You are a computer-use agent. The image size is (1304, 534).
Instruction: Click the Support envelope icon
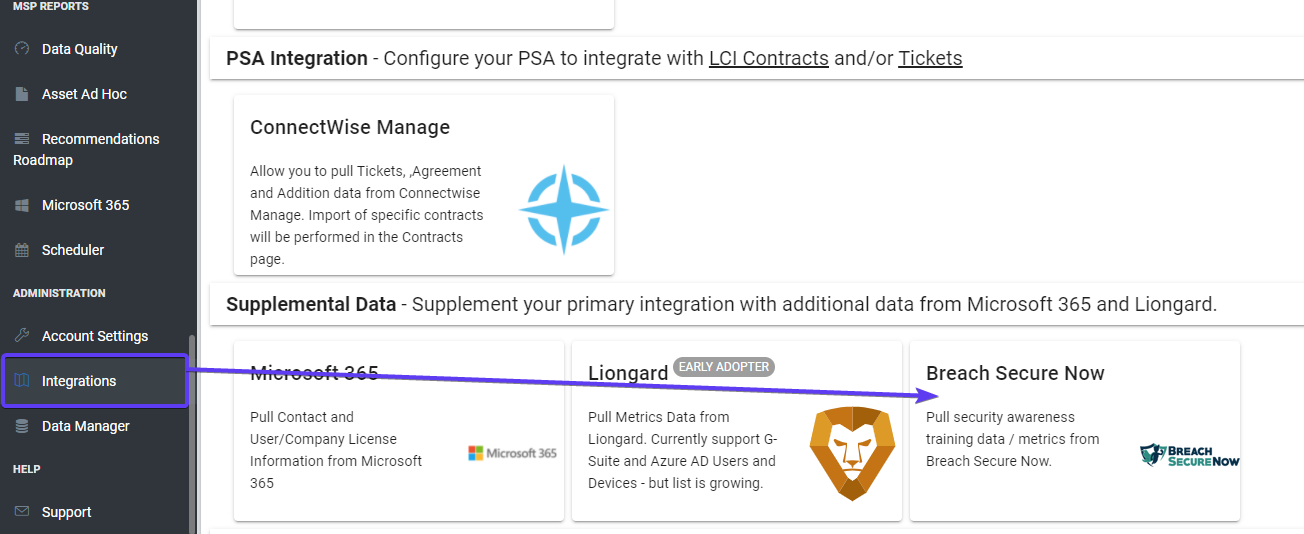tap(22, 512)
